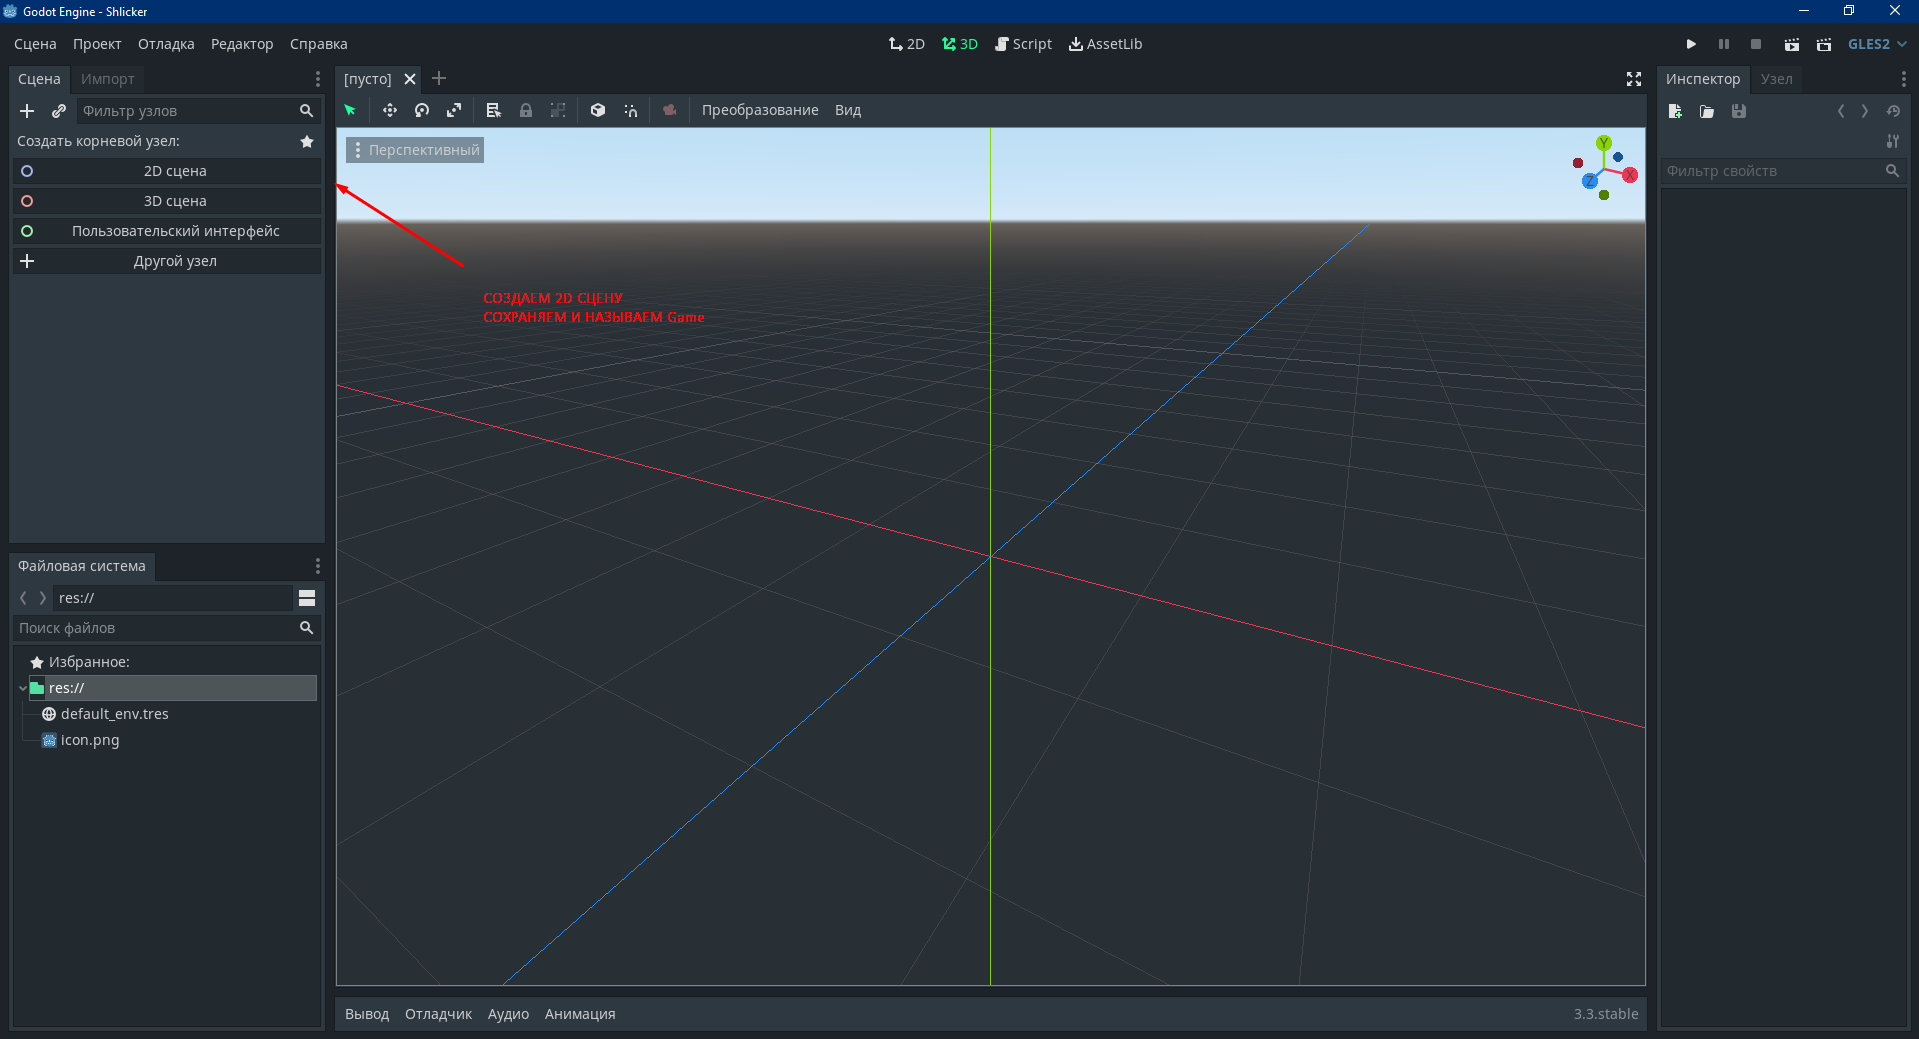Open recently edited objects history
The width and height of the screenshot is (1919, 1039).
click(x=1893, y=111)
